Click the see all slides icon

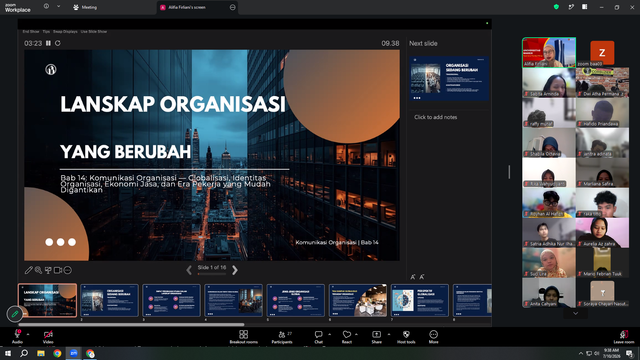point(48,270)
